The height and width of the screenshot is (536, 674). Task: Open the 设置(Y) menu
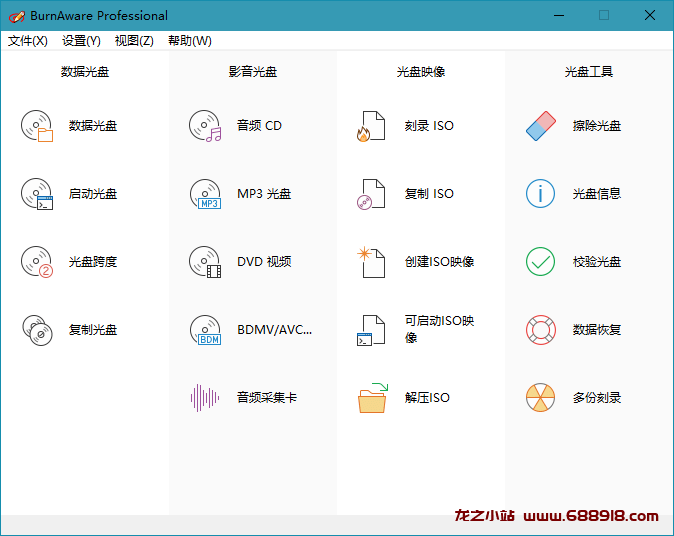(x=81, y=41)
